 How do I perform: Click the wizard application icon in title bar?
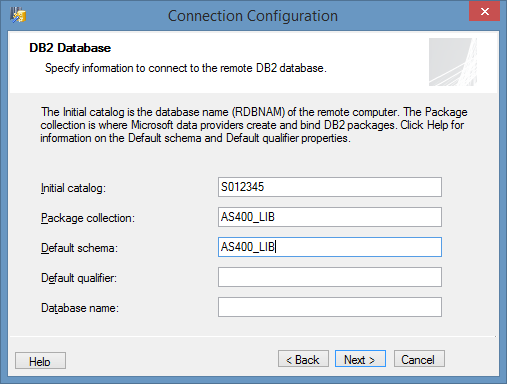pos(18,15)
